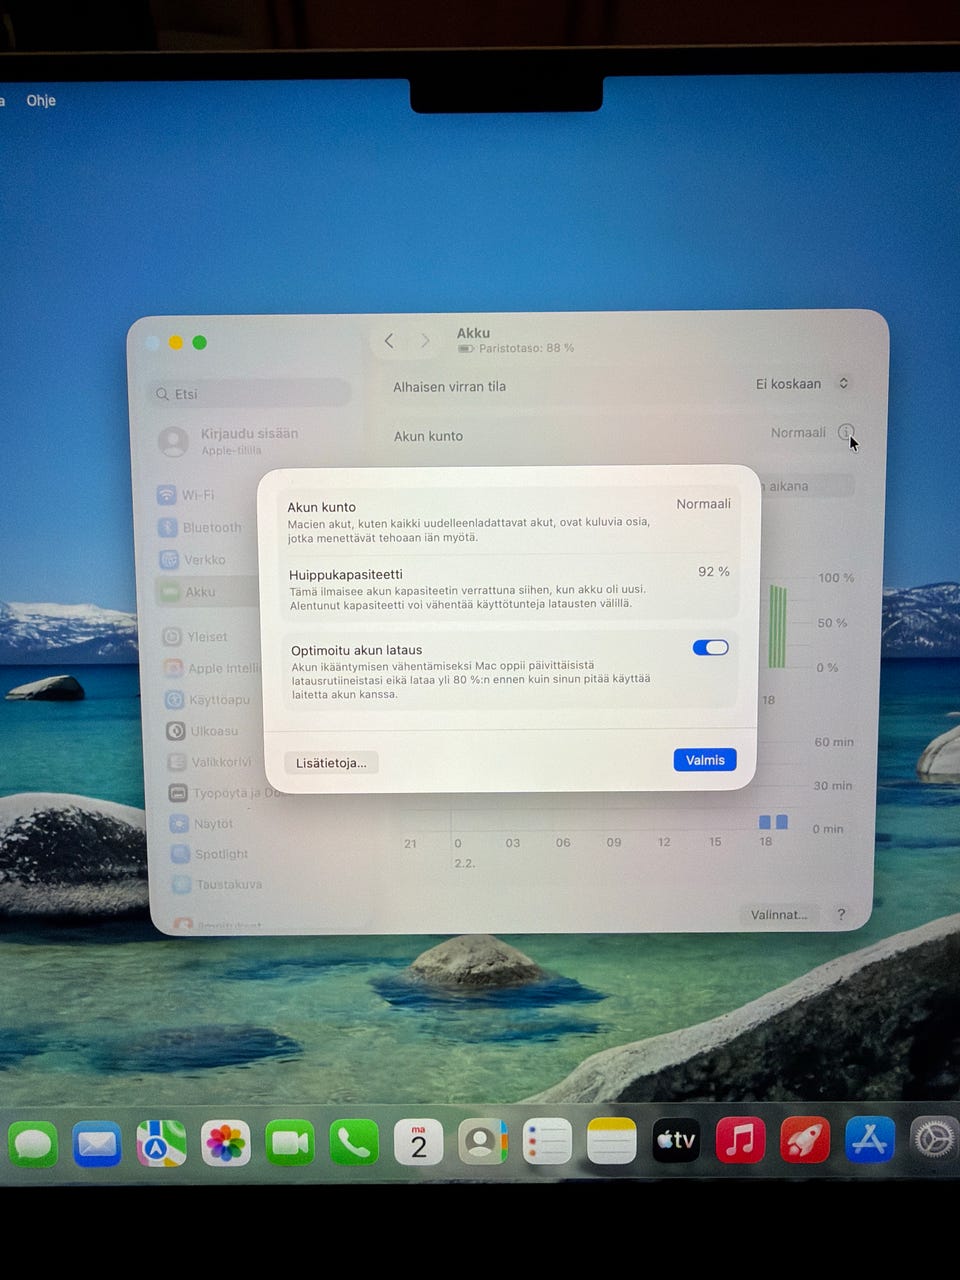Open Contacts from the Dock
The height and width of the screenshot is (1280, 960).
[483, 1142]
